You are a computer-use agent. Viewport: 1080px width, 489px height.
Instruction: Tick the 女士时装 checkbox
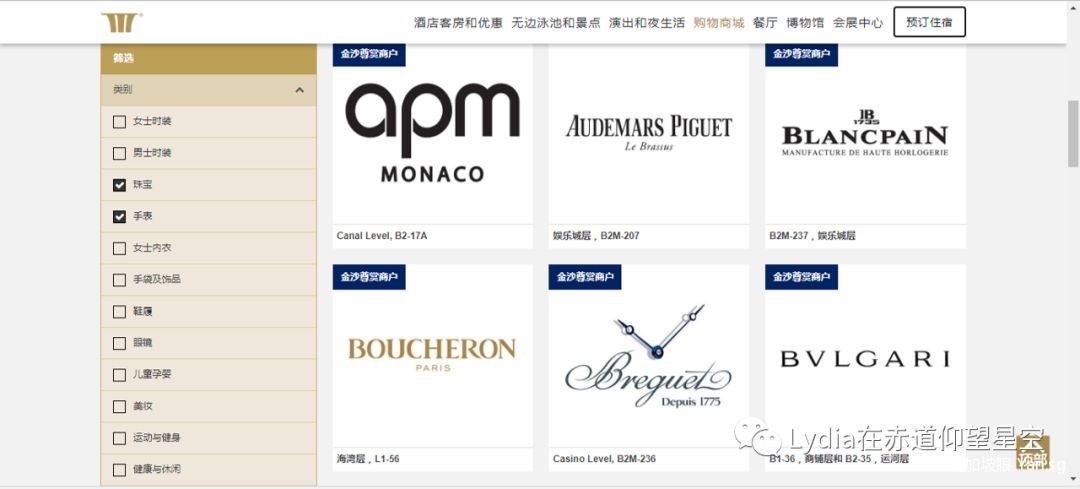coord(120,121)
